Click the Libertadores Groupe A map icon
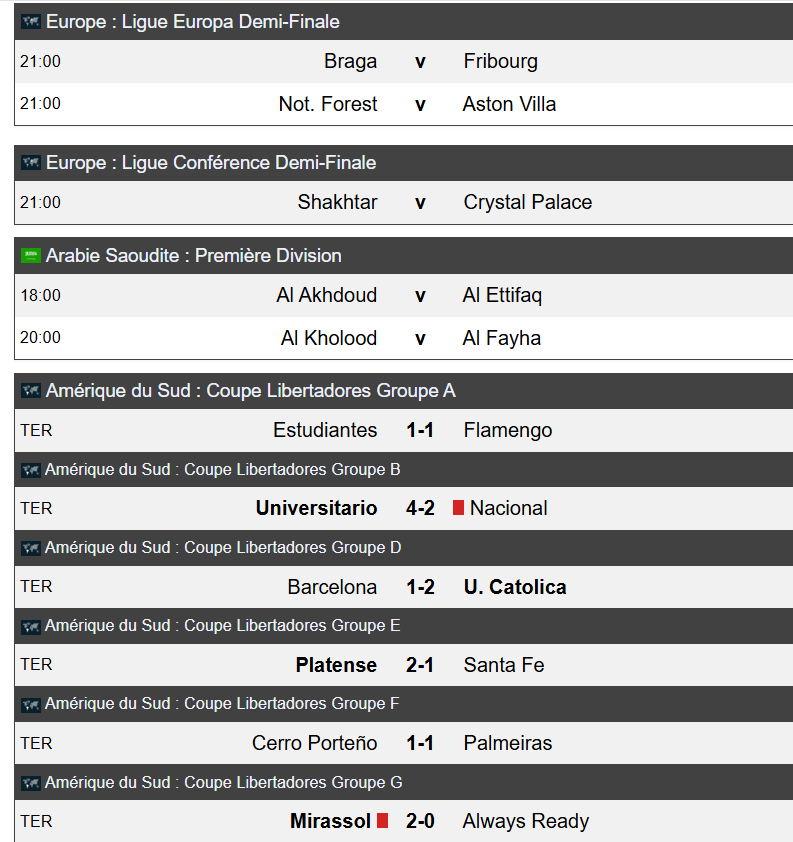The width and height of the screenshot is (793, 842). pos(31,391)
